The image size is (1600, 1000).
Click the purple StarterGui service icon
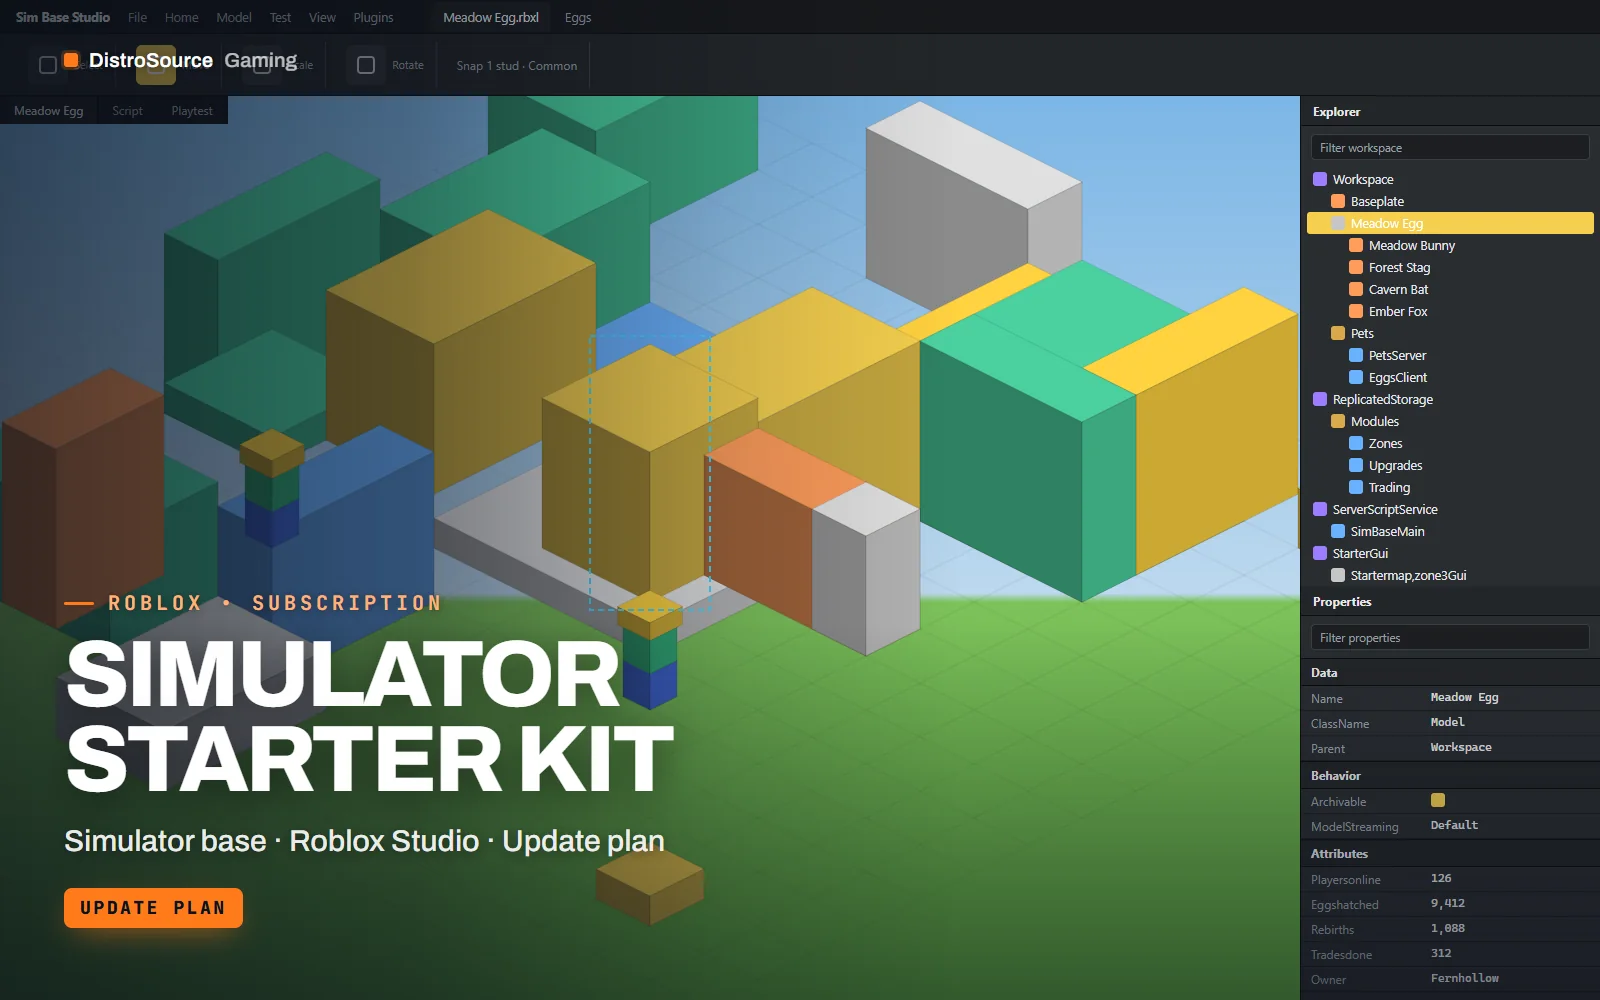pos(1320,553)
